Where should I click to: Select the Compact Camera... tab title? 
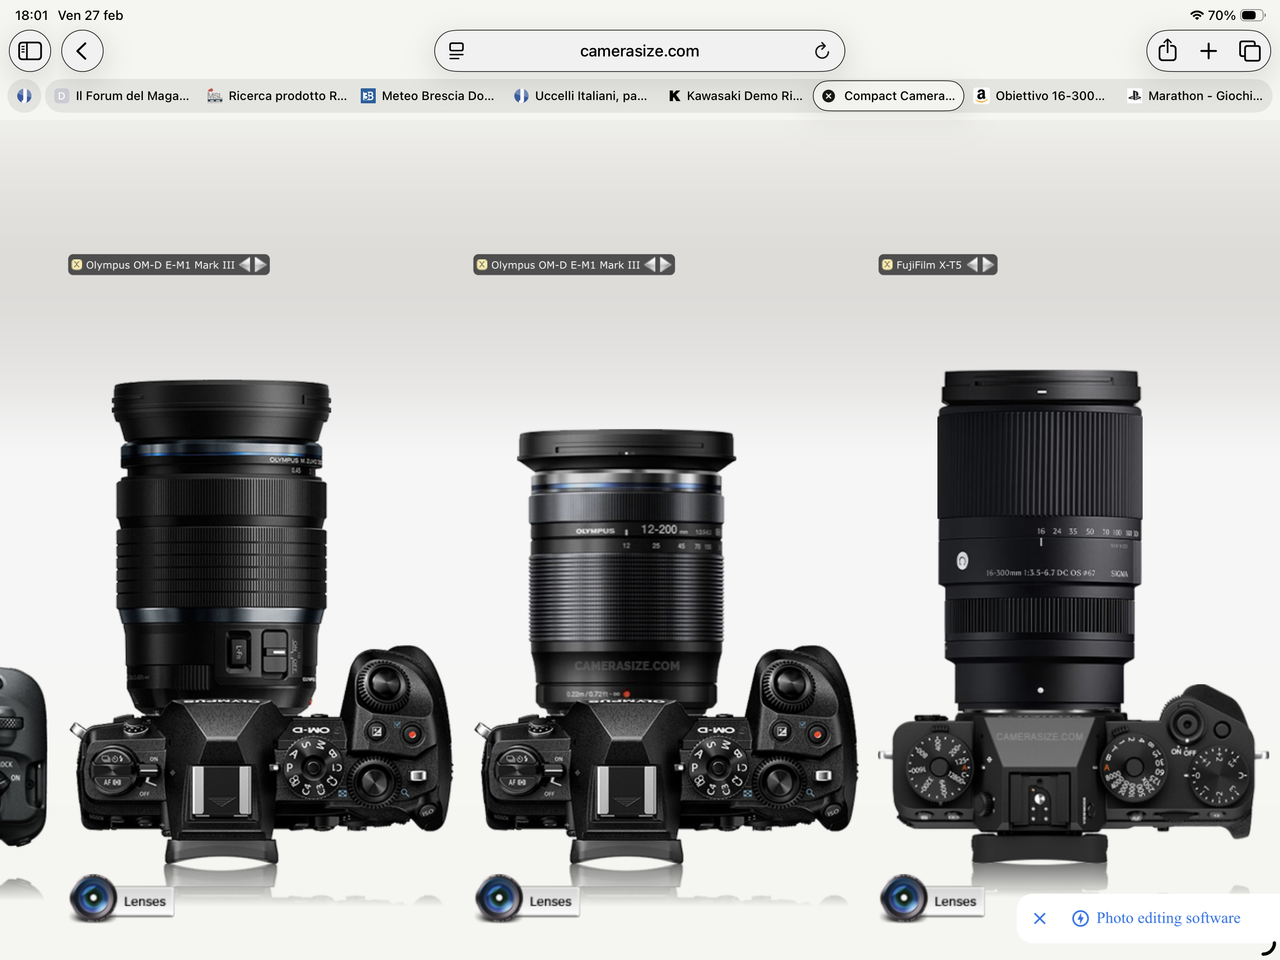pyautogui.click(x=899, y=96)
